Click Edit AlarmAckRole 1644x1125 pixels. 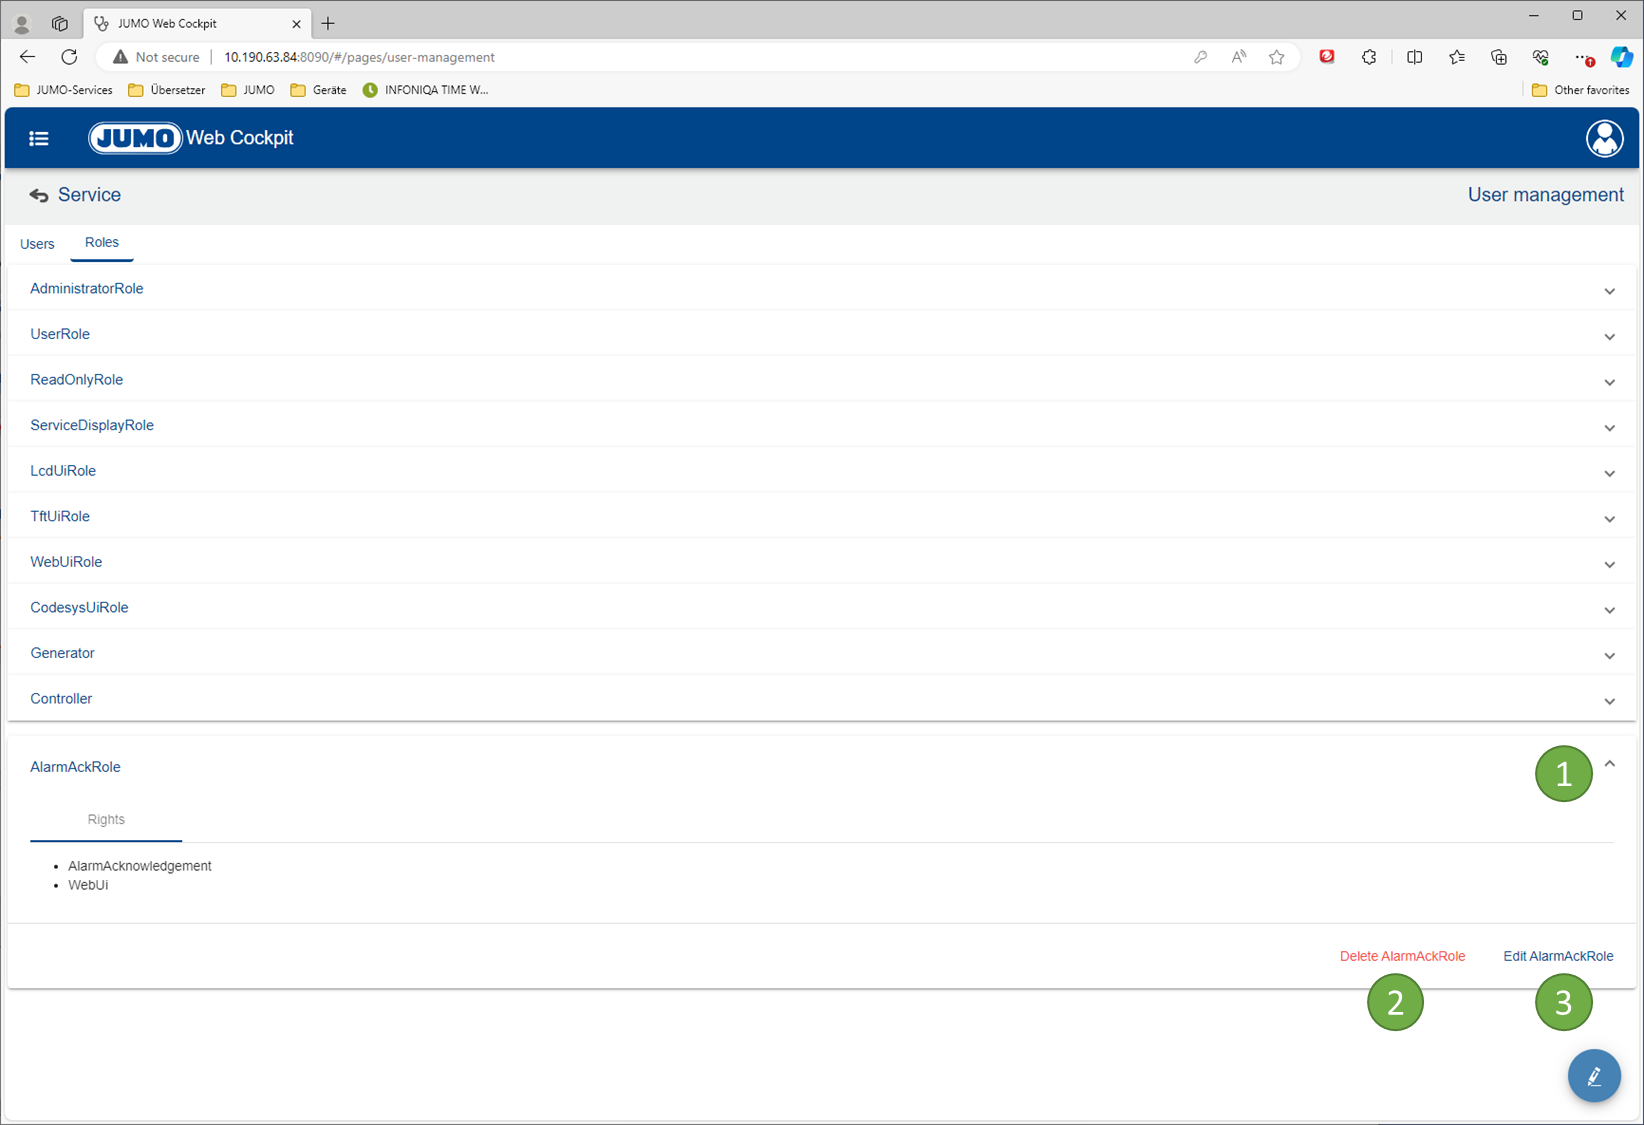click(x=1558, y=956)
